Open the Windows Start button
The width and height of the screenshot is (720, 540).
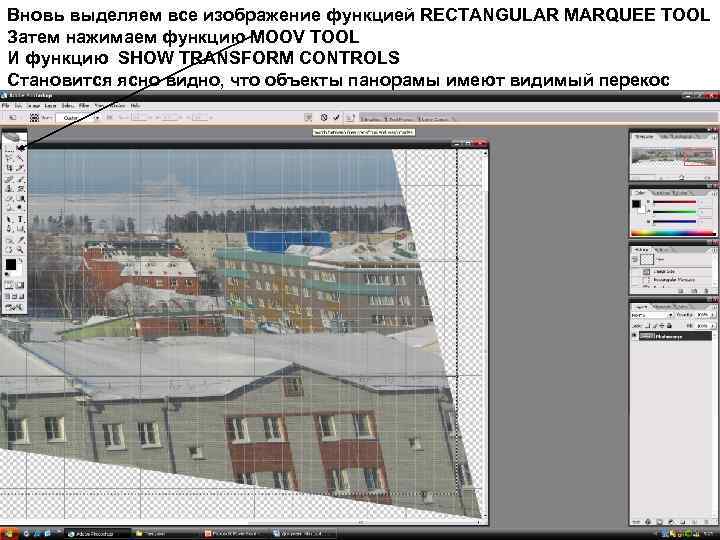tap(9, 534)
